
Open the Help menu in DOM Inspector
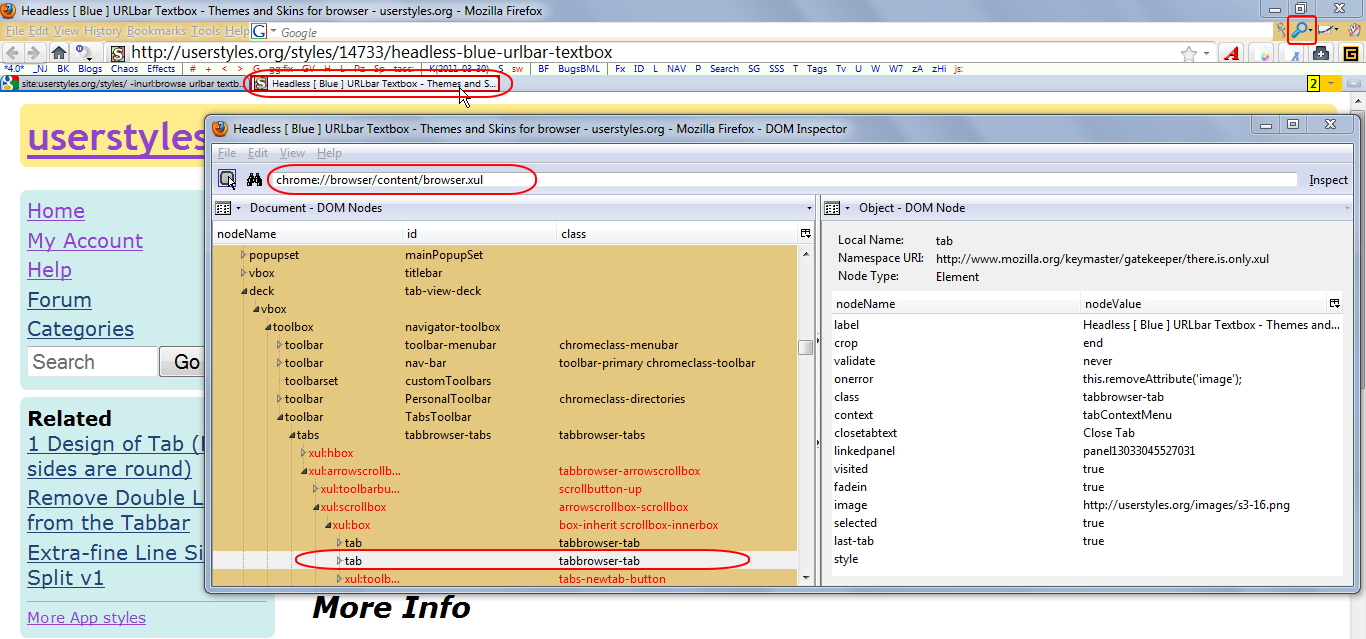(329, 153)
